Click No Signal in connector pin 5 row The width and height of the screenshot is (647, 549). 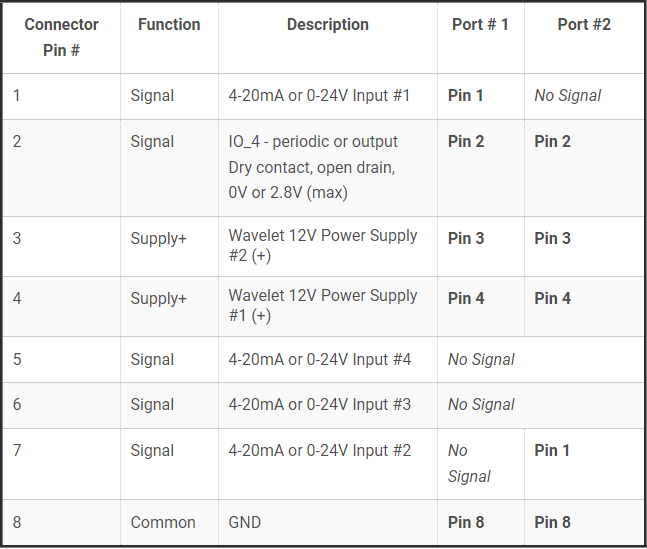(x=481, y=360)
